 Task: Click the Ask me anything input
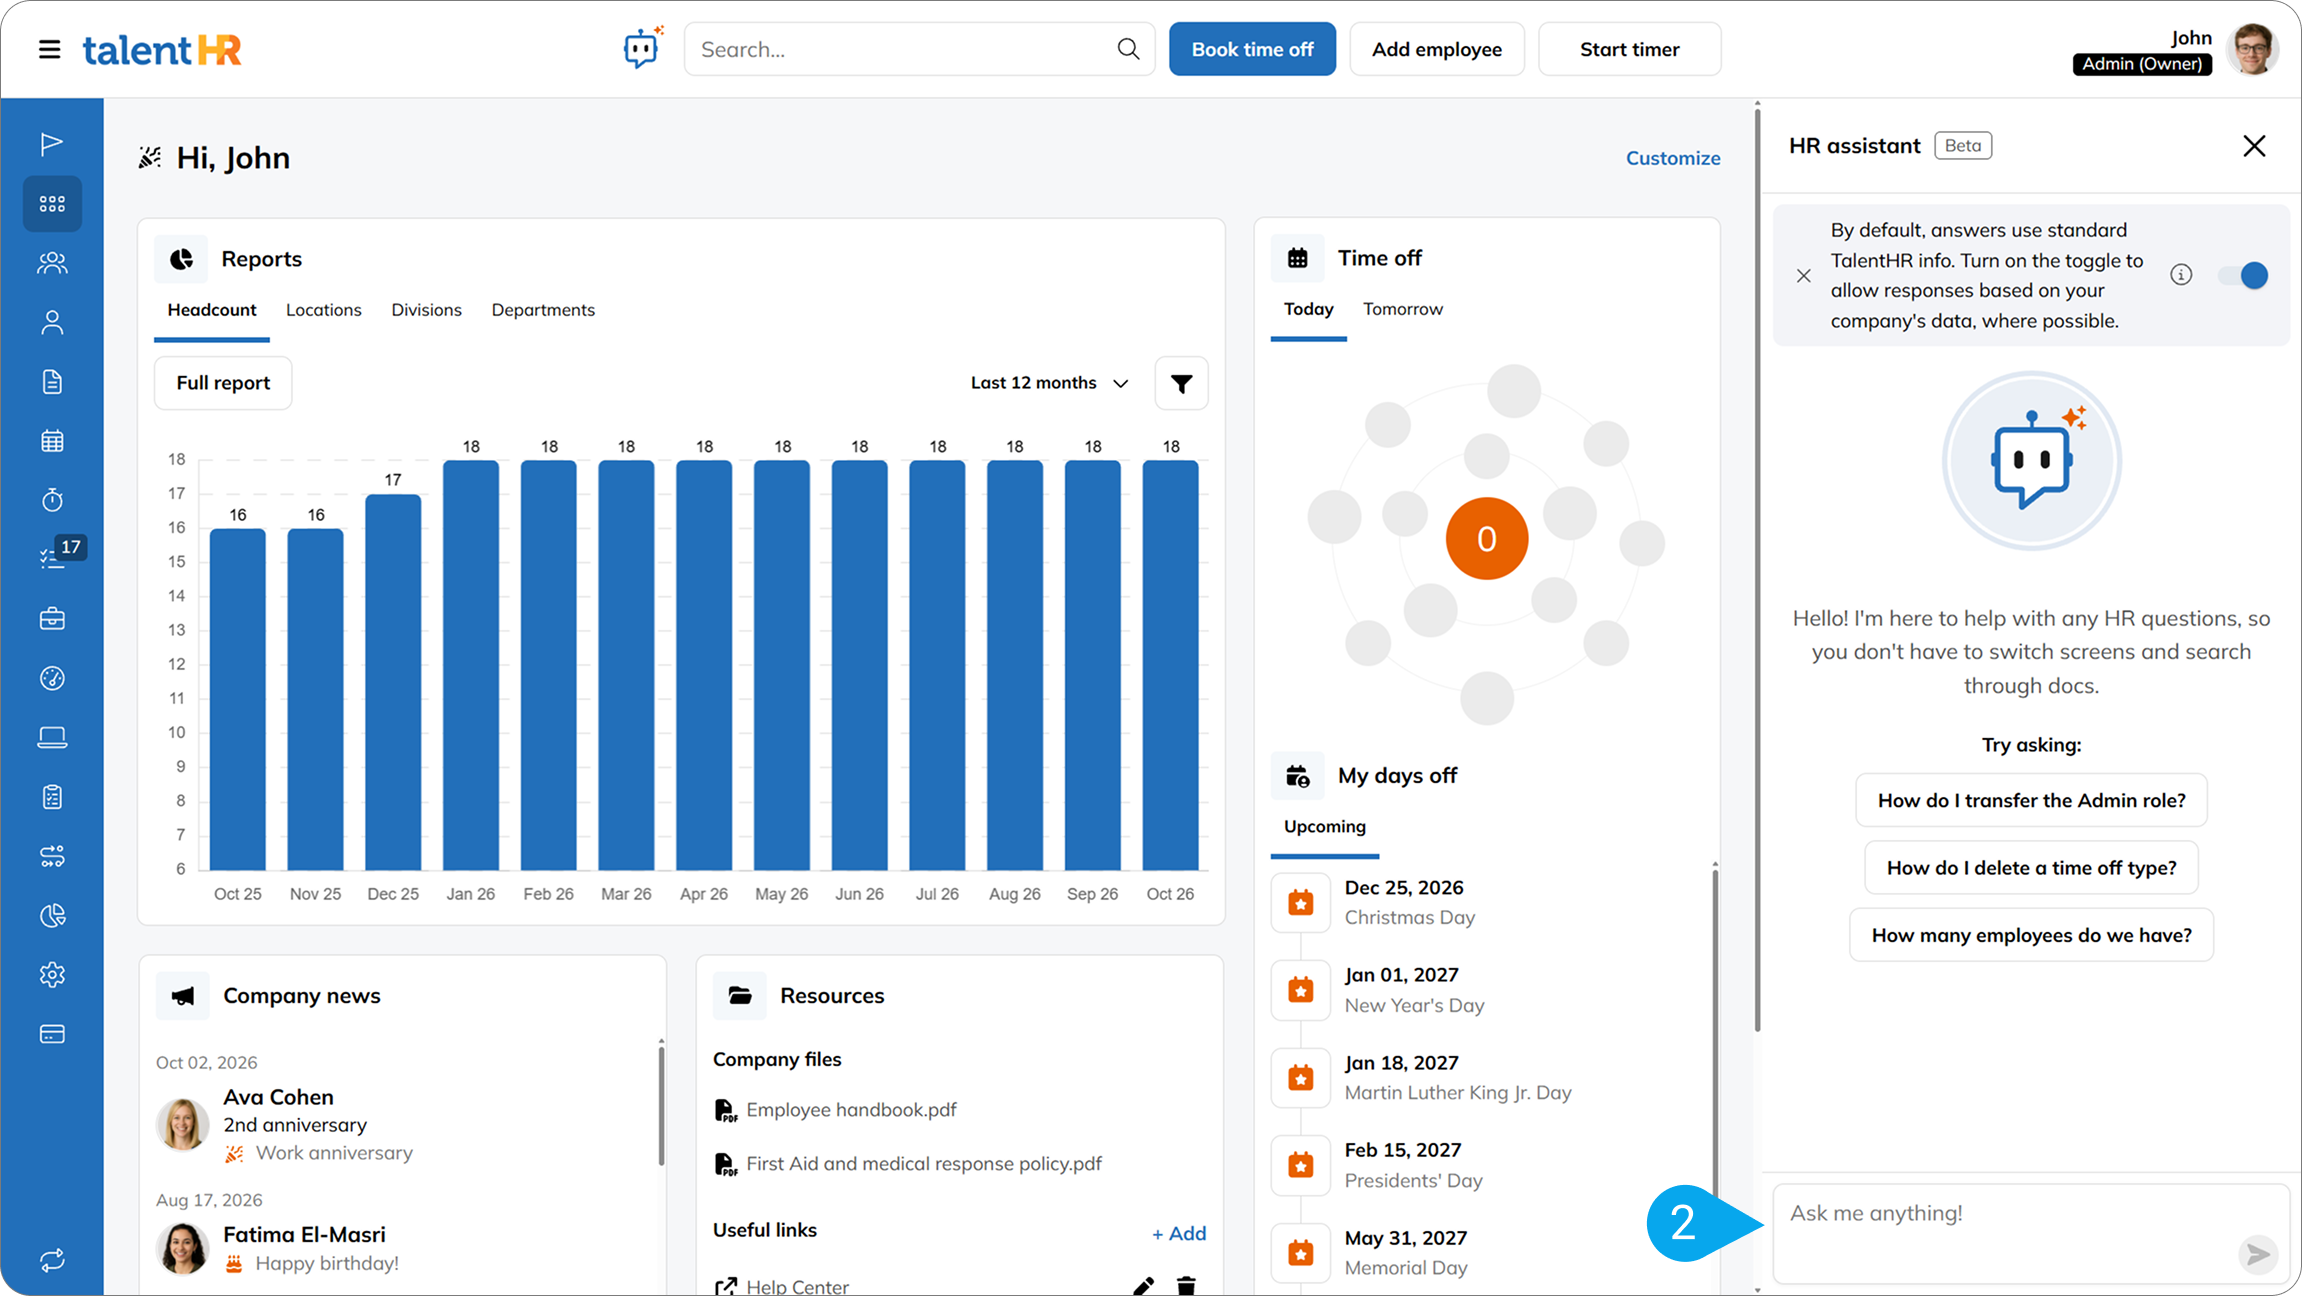click(x=2031, y=1234)
